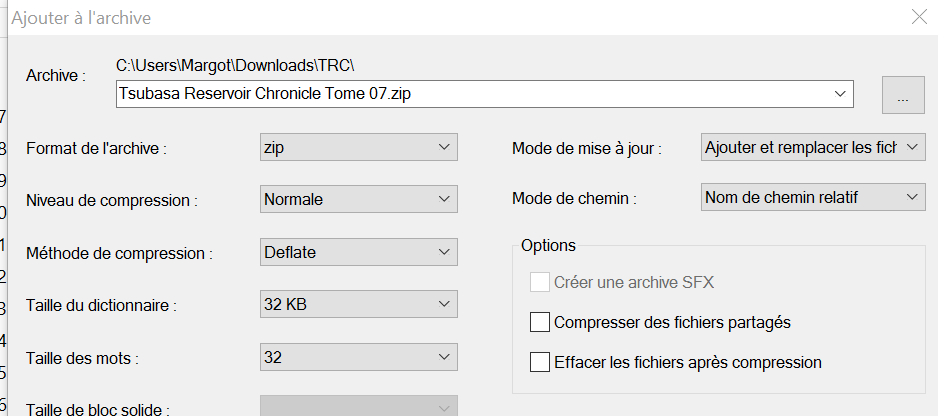938x416 pixels.
Task: Open the Format de l'archive dropdown
Action: (359, 147)
